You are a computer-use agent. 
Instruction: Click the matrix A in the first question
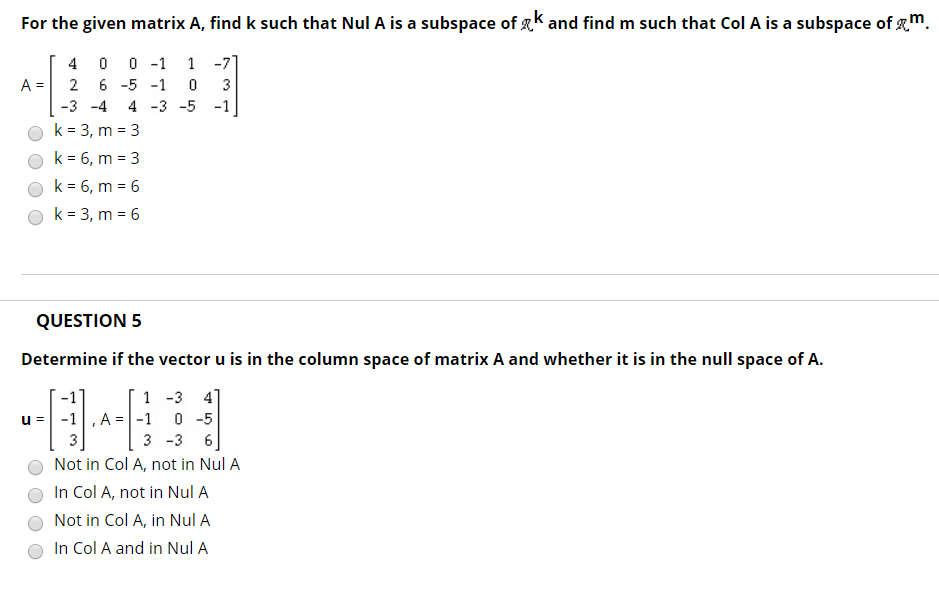[x=145, y=85]
